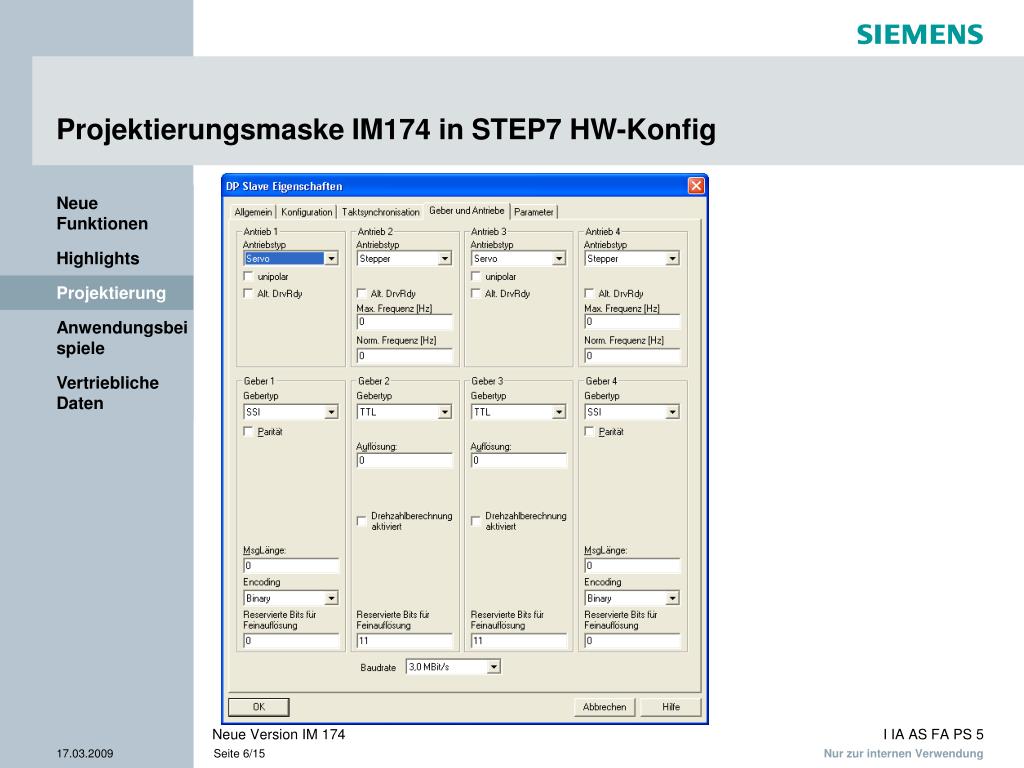Select the Taktsynchronisation tab
This screenshot has height=768, width=1024.
[380, 212]
